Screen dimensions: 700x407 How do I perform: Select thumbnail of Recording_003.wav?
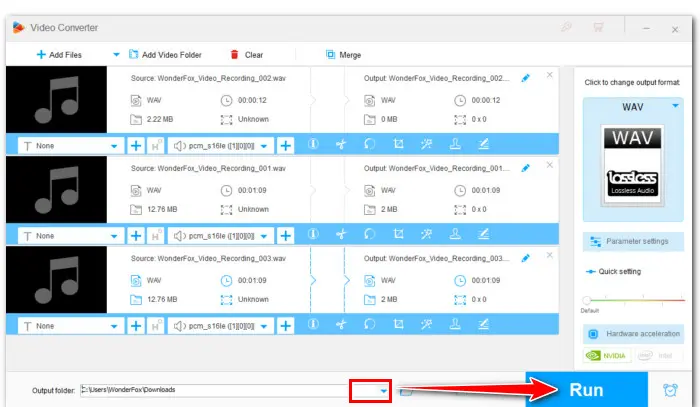point(56,280)
